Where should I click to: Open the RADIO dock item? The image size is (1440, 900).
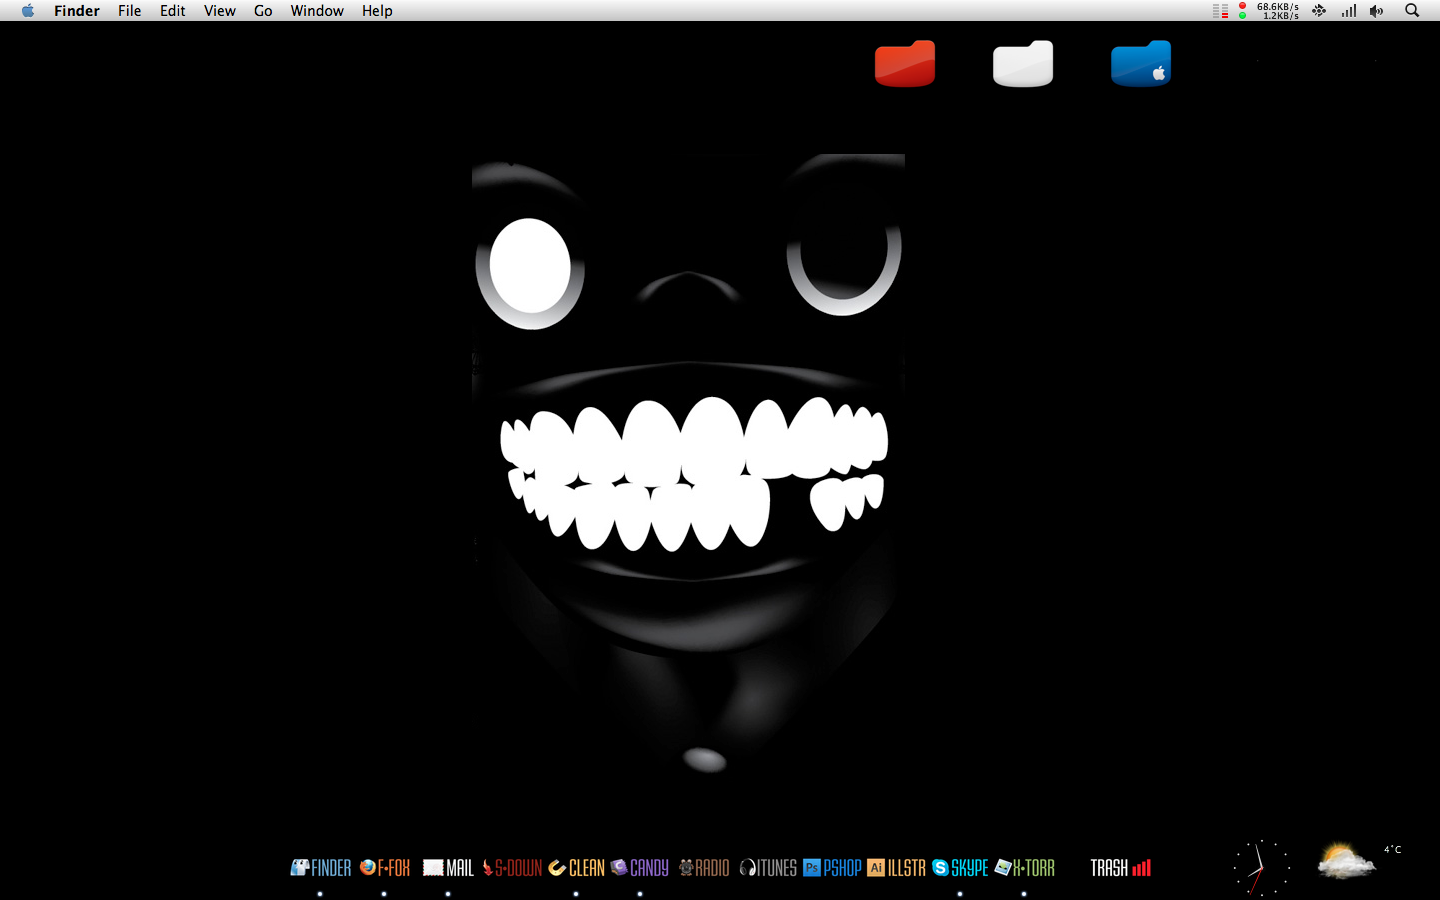(x=704, y=868)
